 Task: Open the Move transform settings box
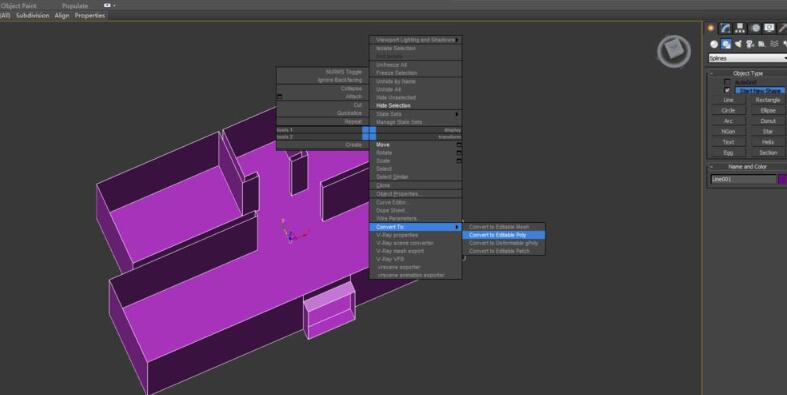point(459,145)
